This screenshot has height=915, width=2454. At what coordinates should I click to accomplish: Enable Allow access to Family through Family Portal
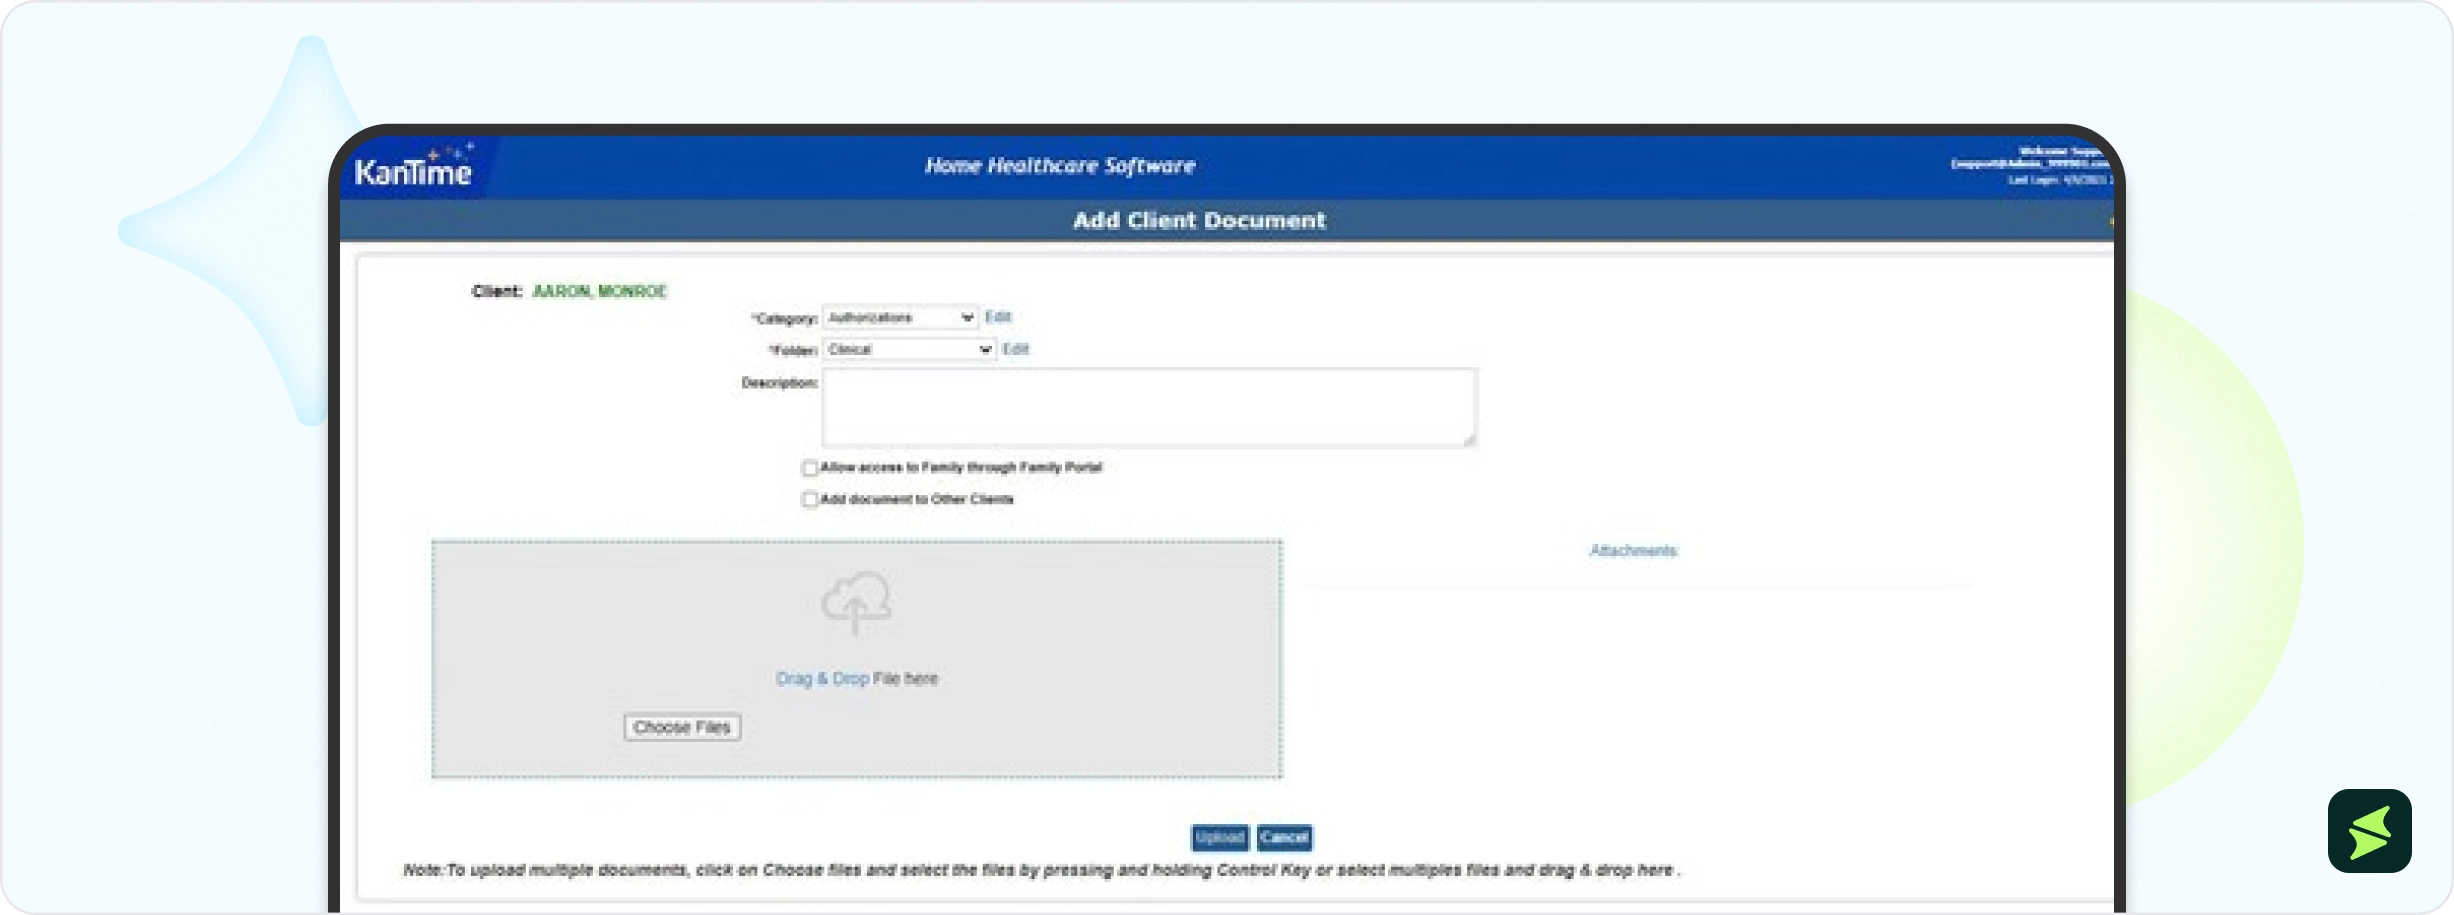click(810, 468)
